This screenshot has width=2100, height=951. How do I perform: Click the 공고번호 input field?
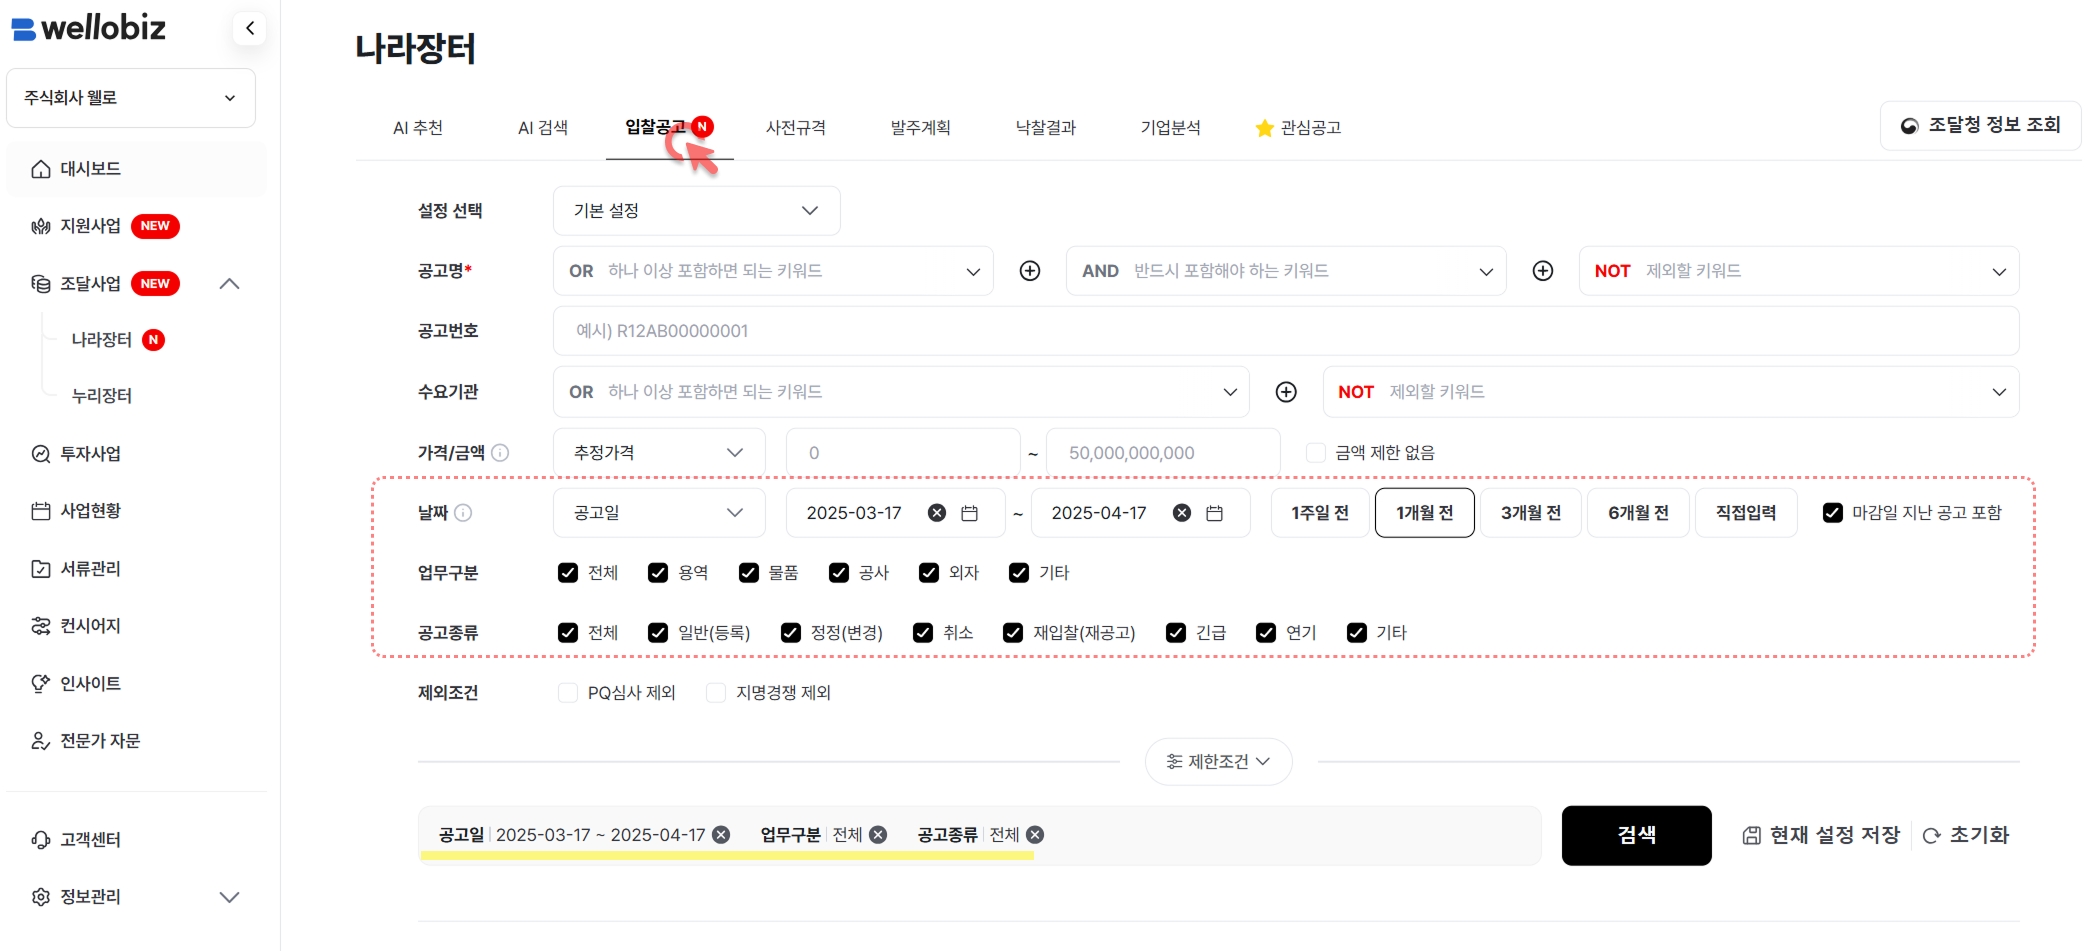(x=1285, y=331)
